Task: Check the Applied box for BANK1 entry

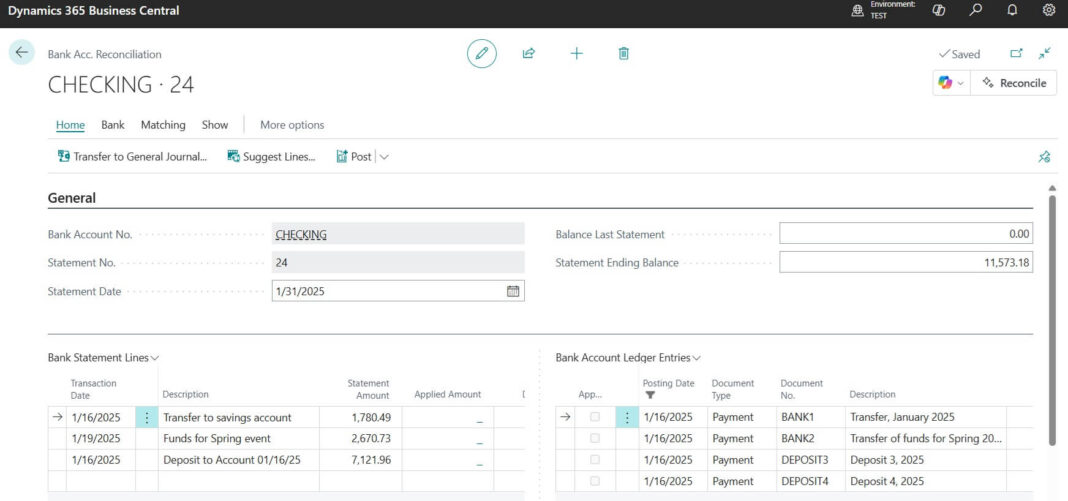Action: tap(595, 417)
